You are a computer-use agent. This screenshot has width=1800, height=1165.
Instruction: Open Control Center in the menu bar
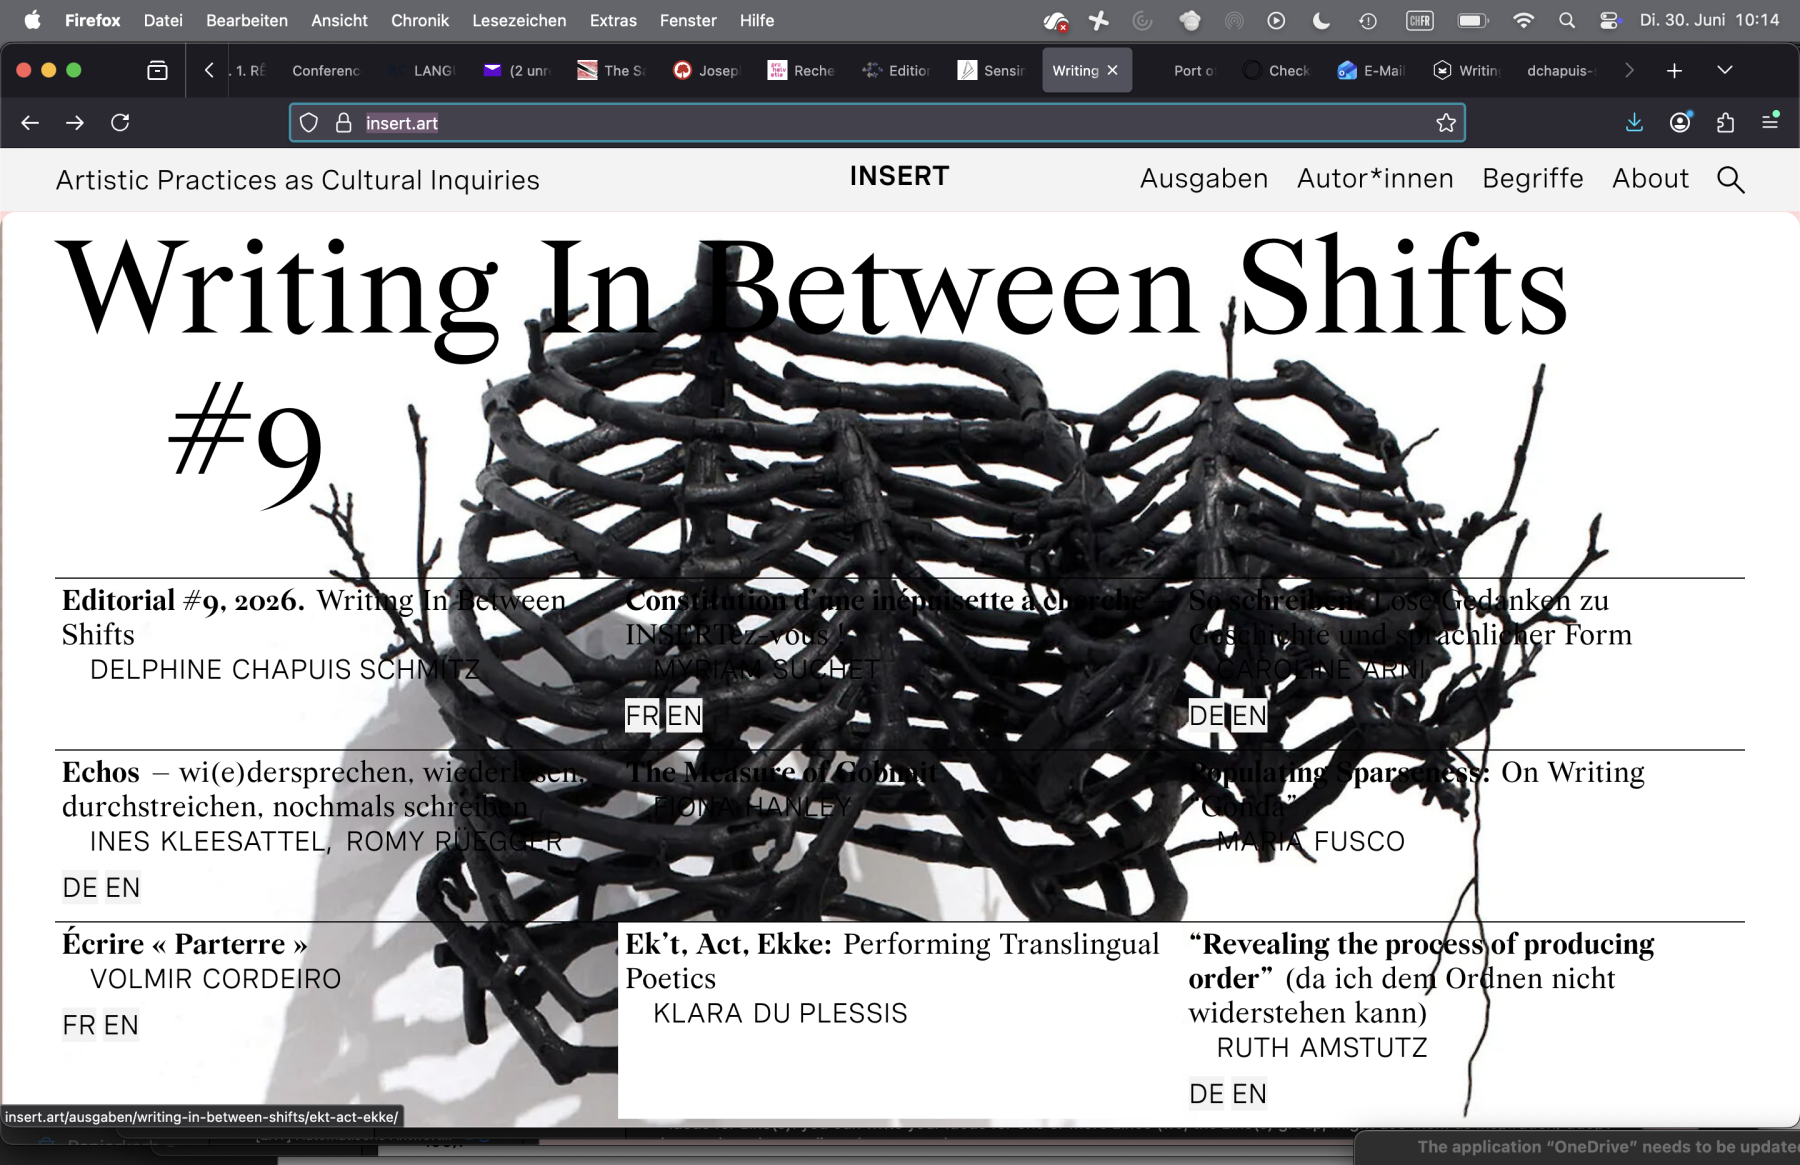tap(1609, 20)
